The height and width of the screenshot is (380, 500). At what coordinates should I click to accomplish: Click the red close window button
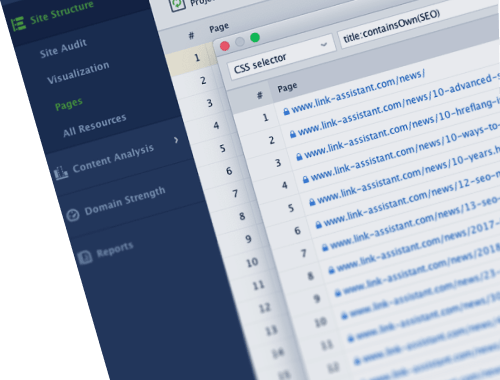pos(225,46)
